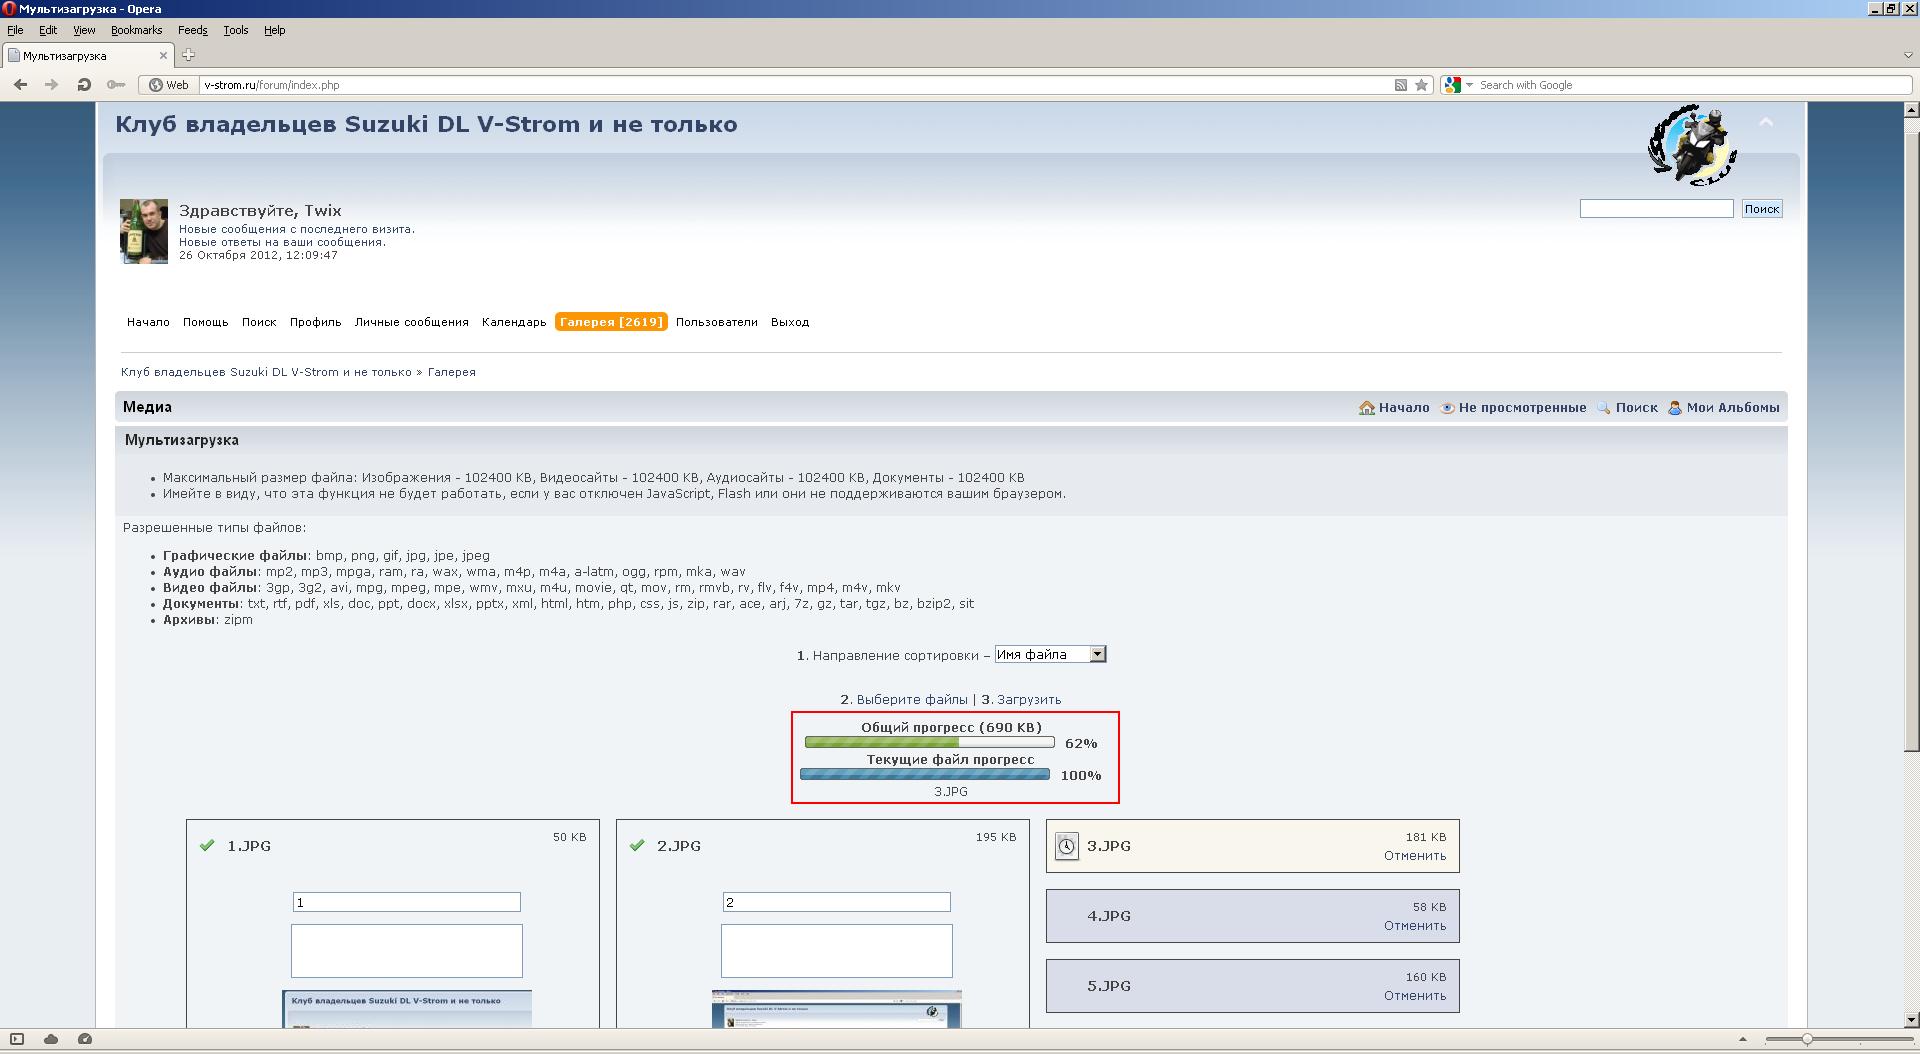
Task: Click the Twix user avatar
Action: (x=144, y=231)
